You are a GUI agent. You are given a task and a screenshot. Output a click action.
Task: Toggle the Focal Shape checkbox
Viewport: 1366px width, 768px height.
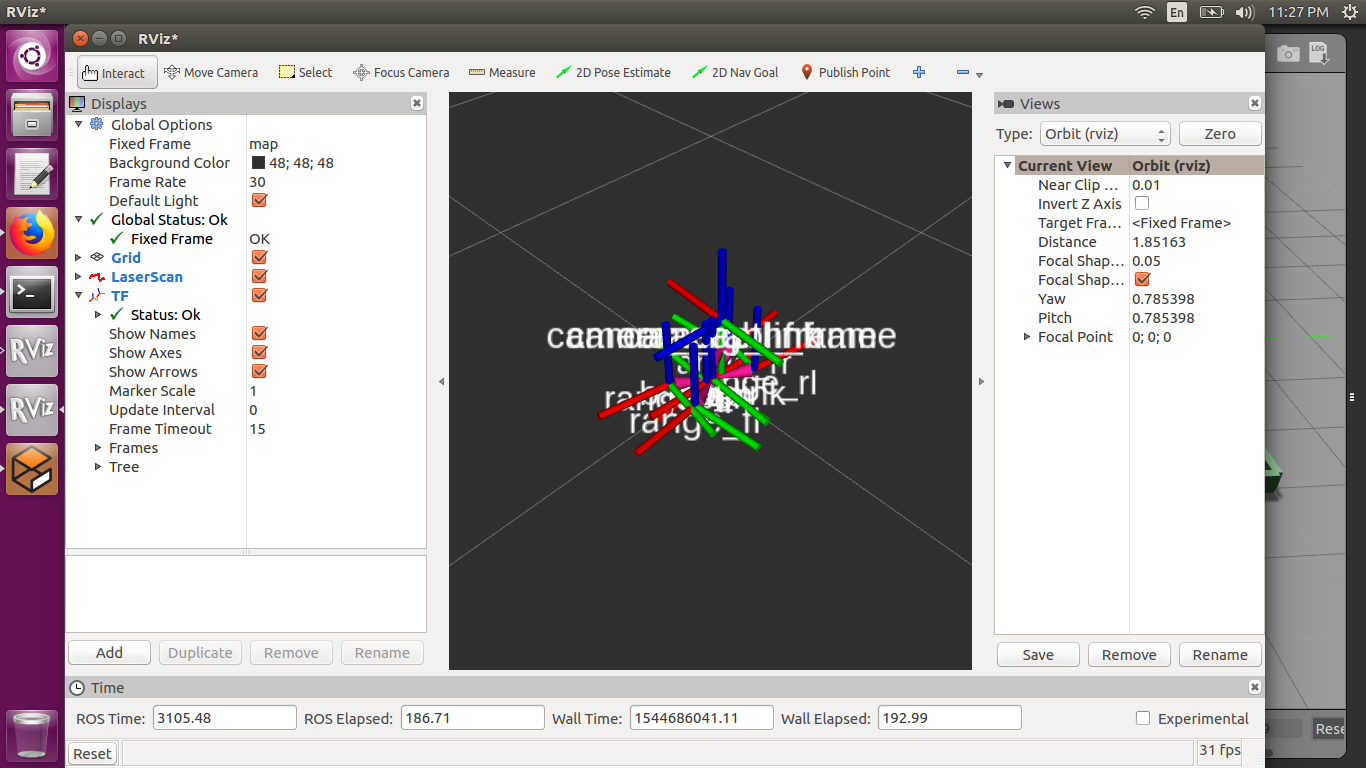click(1142, 279)
